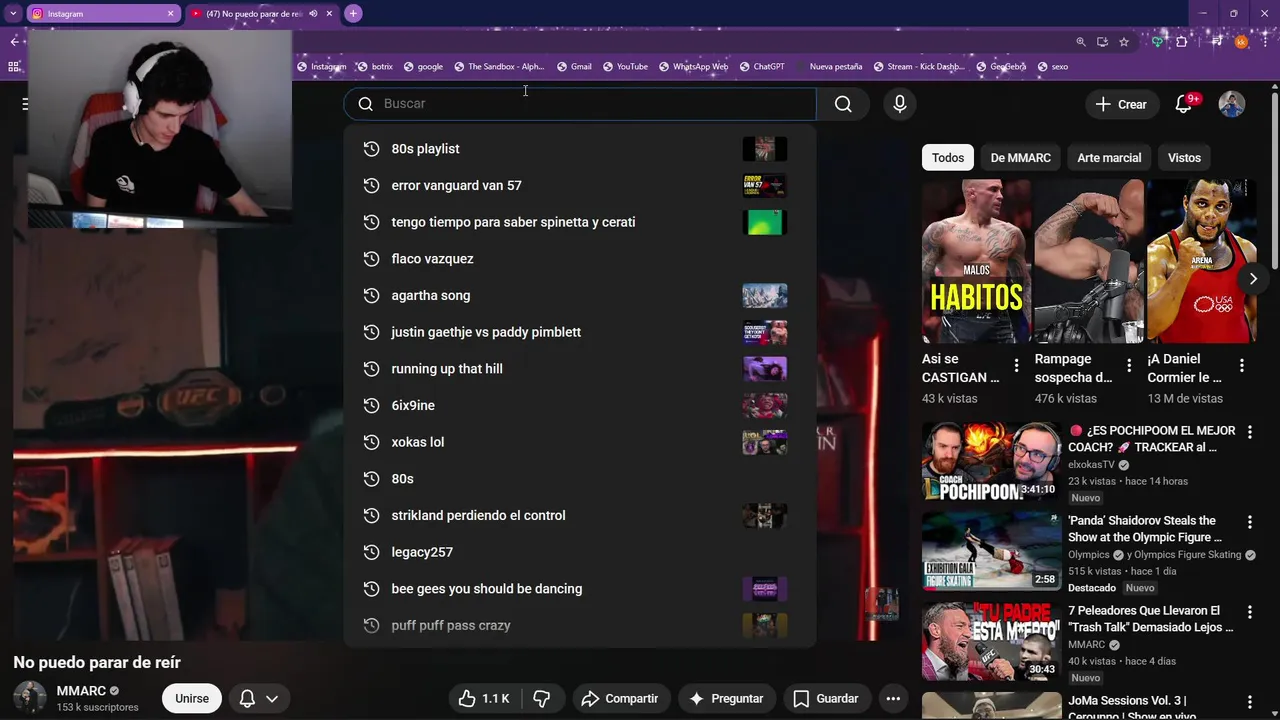Open the 'Nueva pestaña' bookmark
The image size is (1280, 720).
pos(835,67)
